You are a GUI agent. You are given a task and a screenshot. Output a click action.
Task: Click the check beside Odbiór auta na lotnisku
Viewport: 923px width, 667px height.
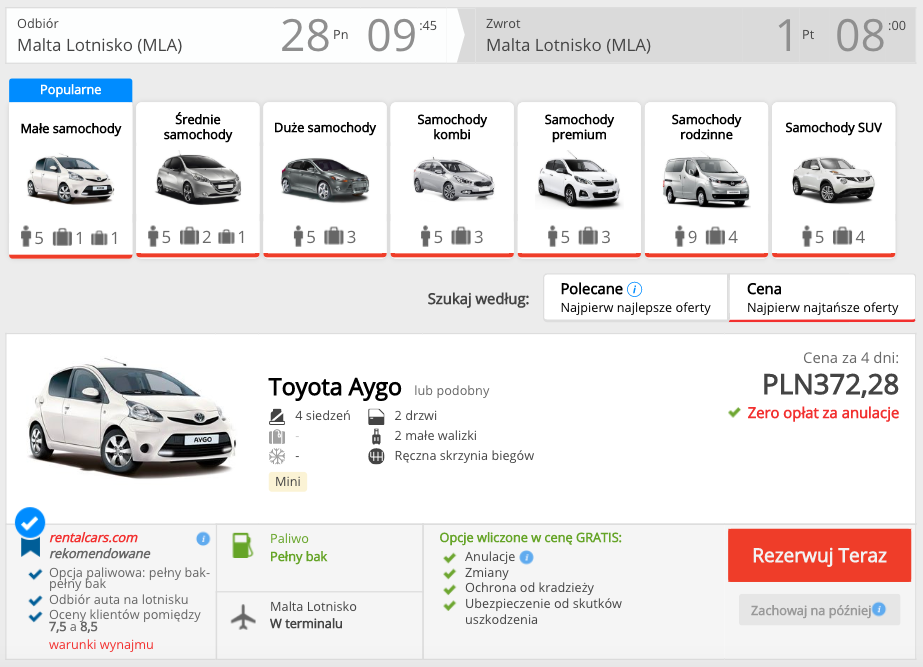click(35, 600)
